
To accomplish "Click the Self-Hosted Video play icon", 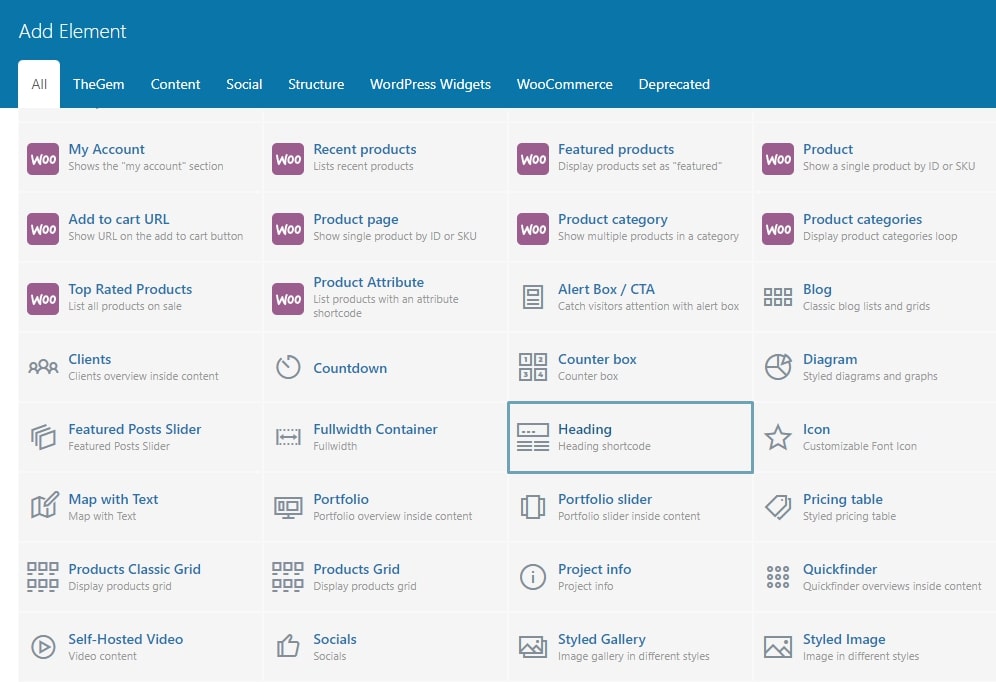I will coord(43,647).
